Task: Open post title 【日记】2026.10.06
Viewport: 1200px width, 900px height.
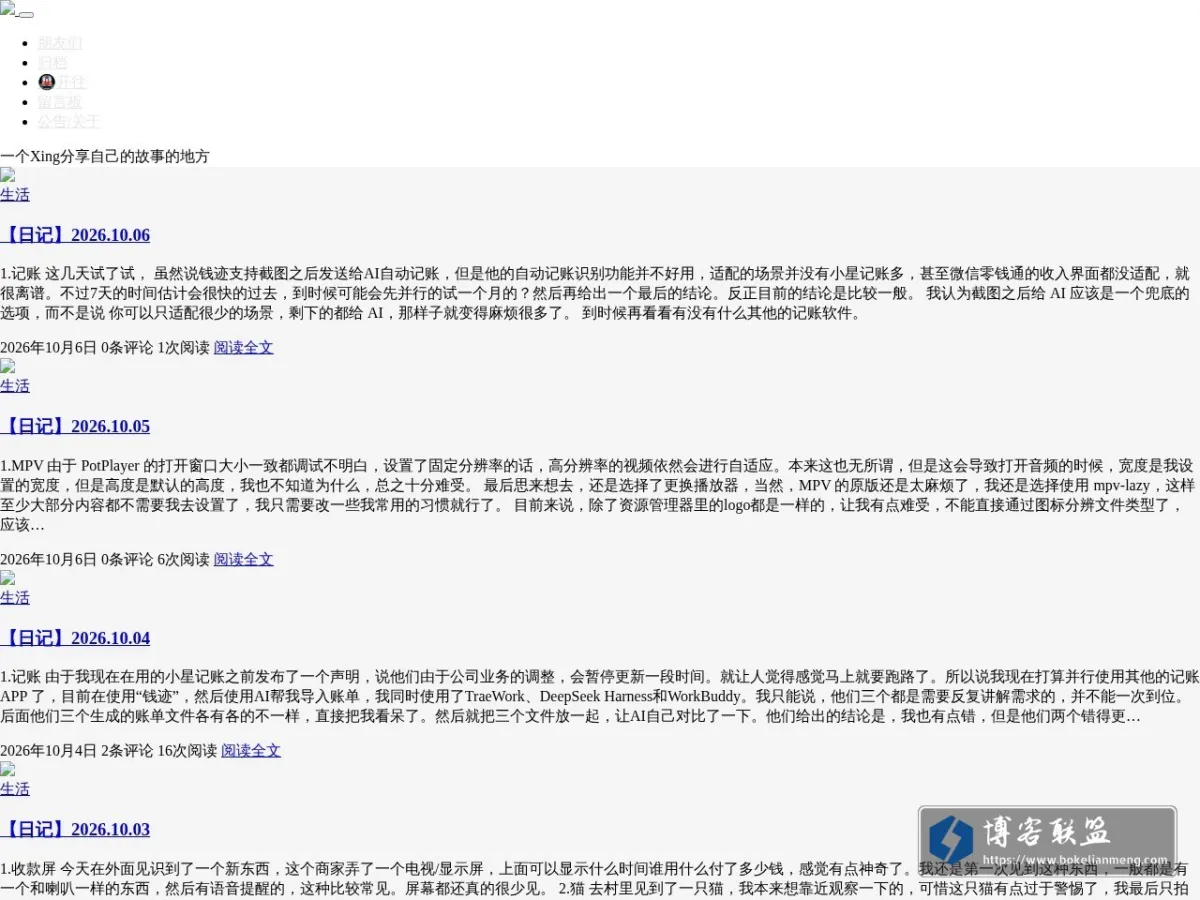Action: [75, 235]
